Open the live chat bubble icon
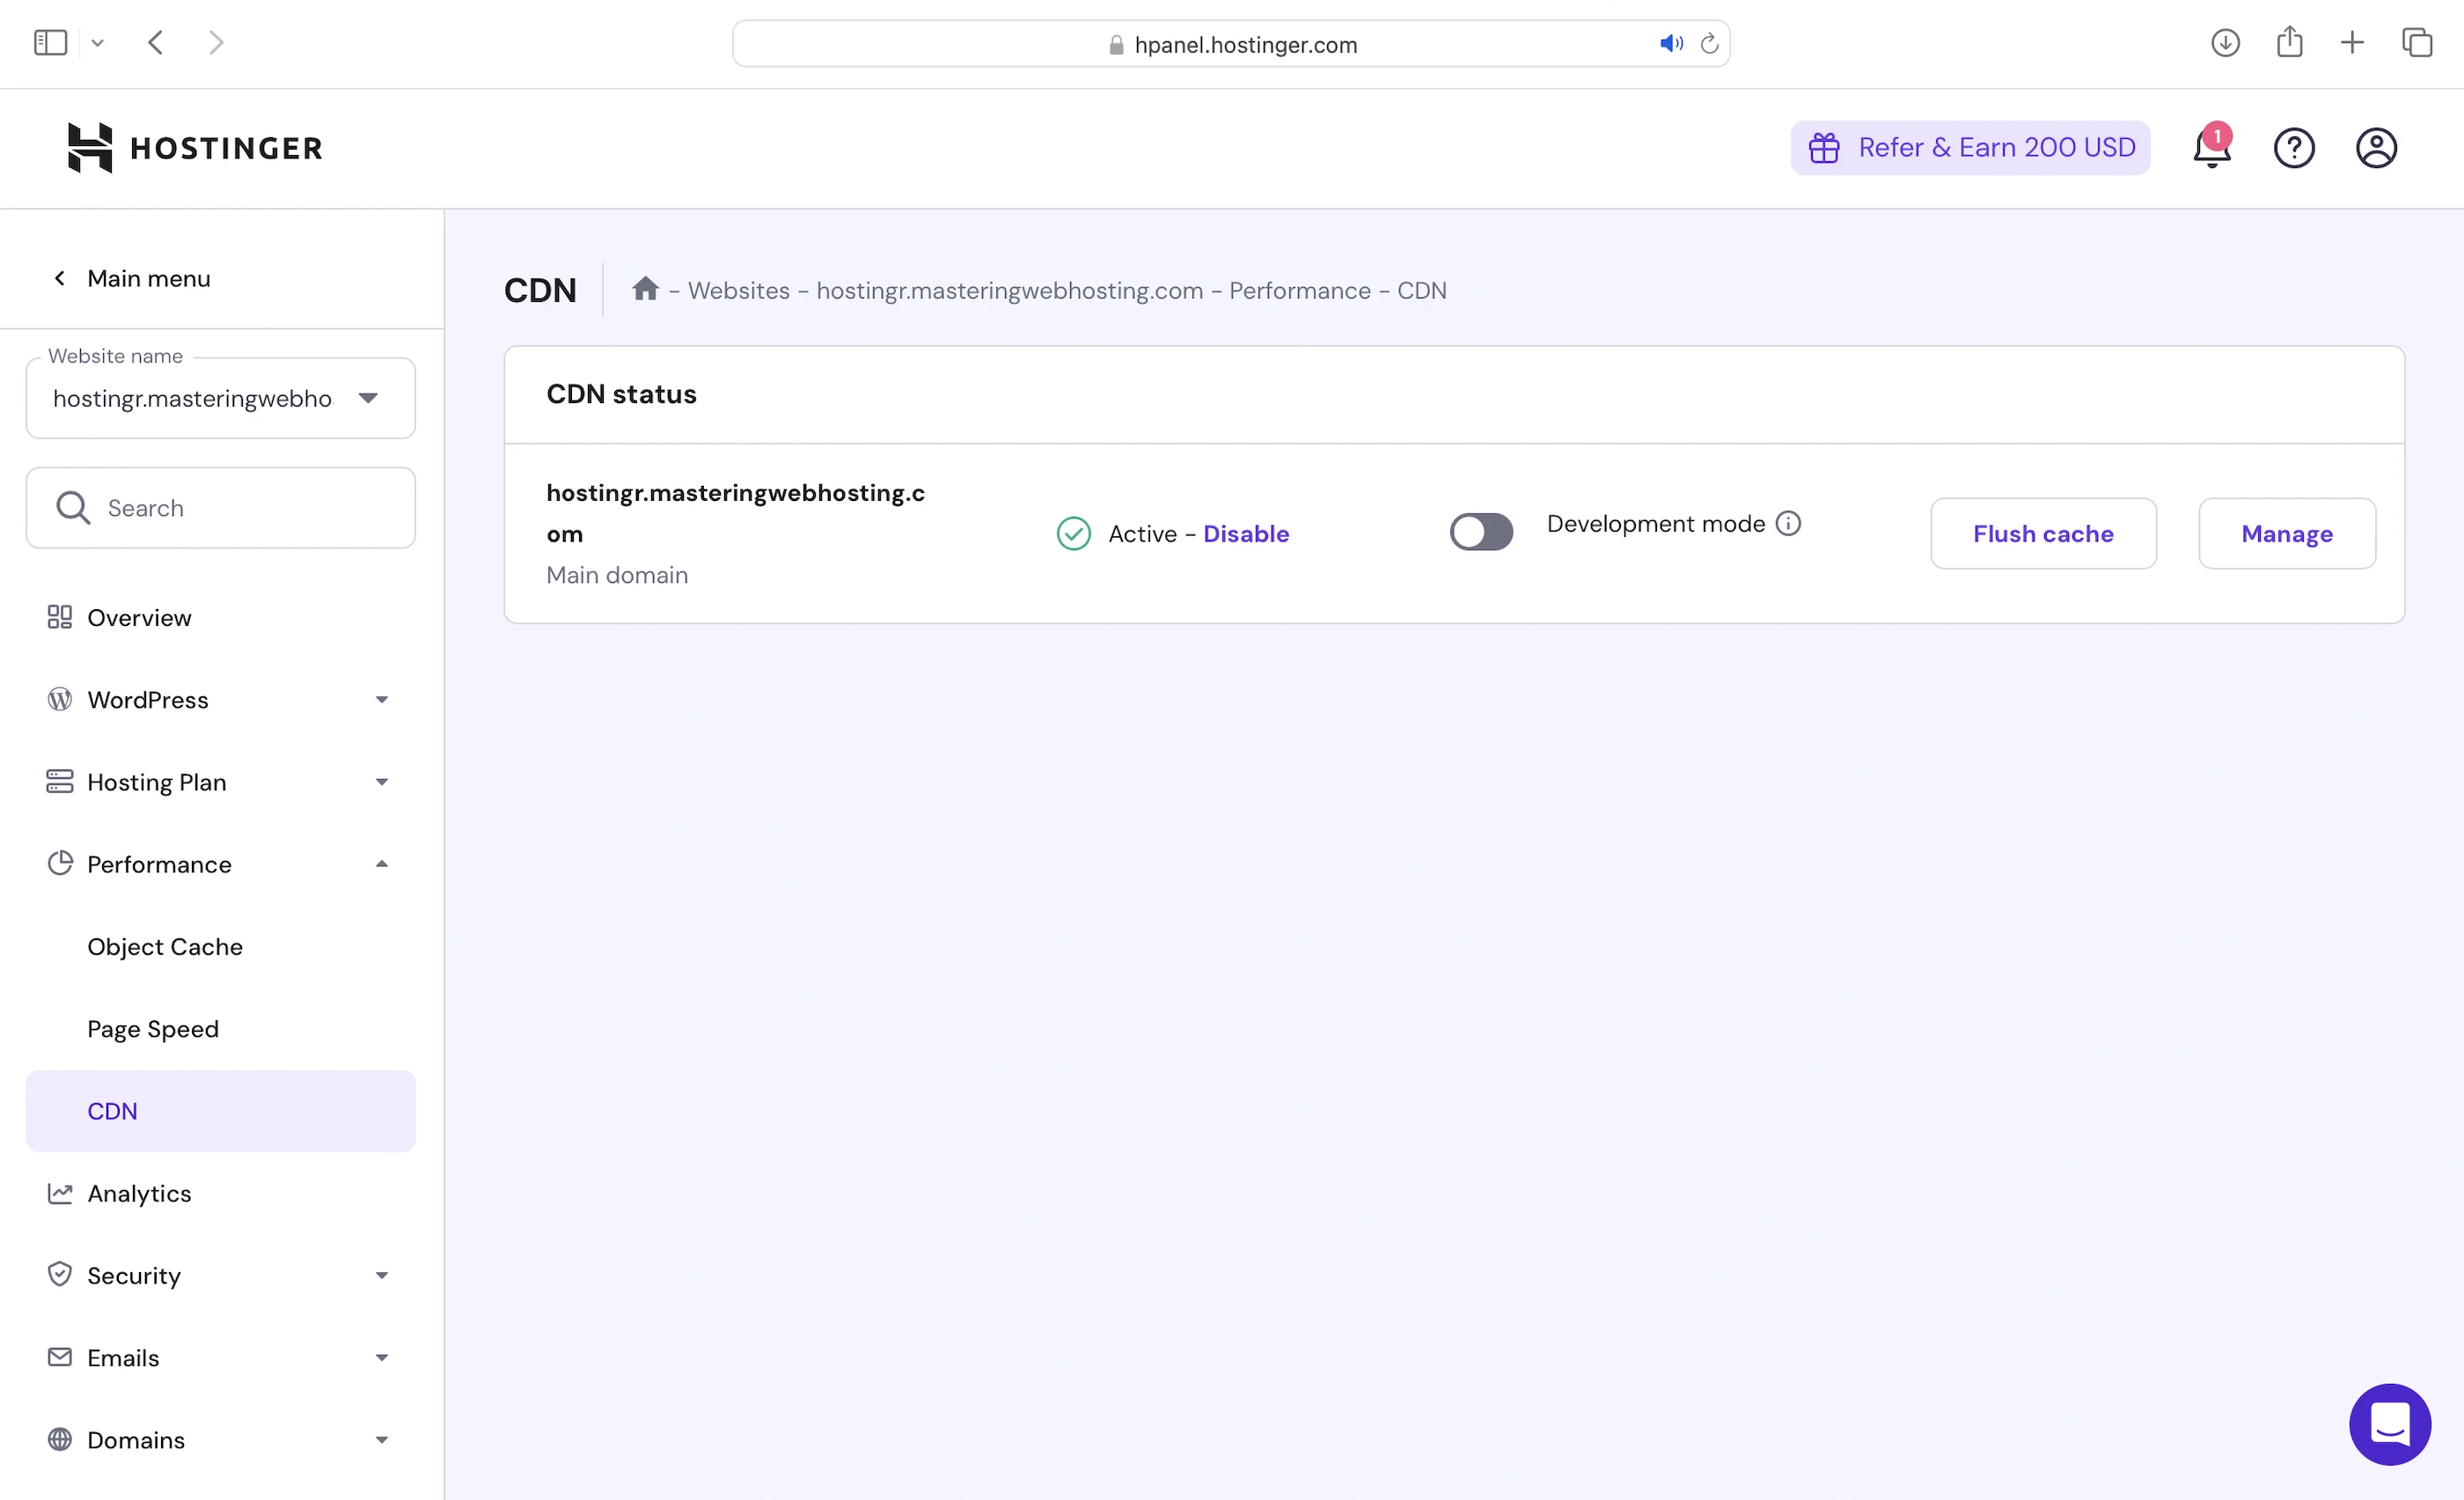Screen dimensions: 2464x1500 point(2389,1424)
